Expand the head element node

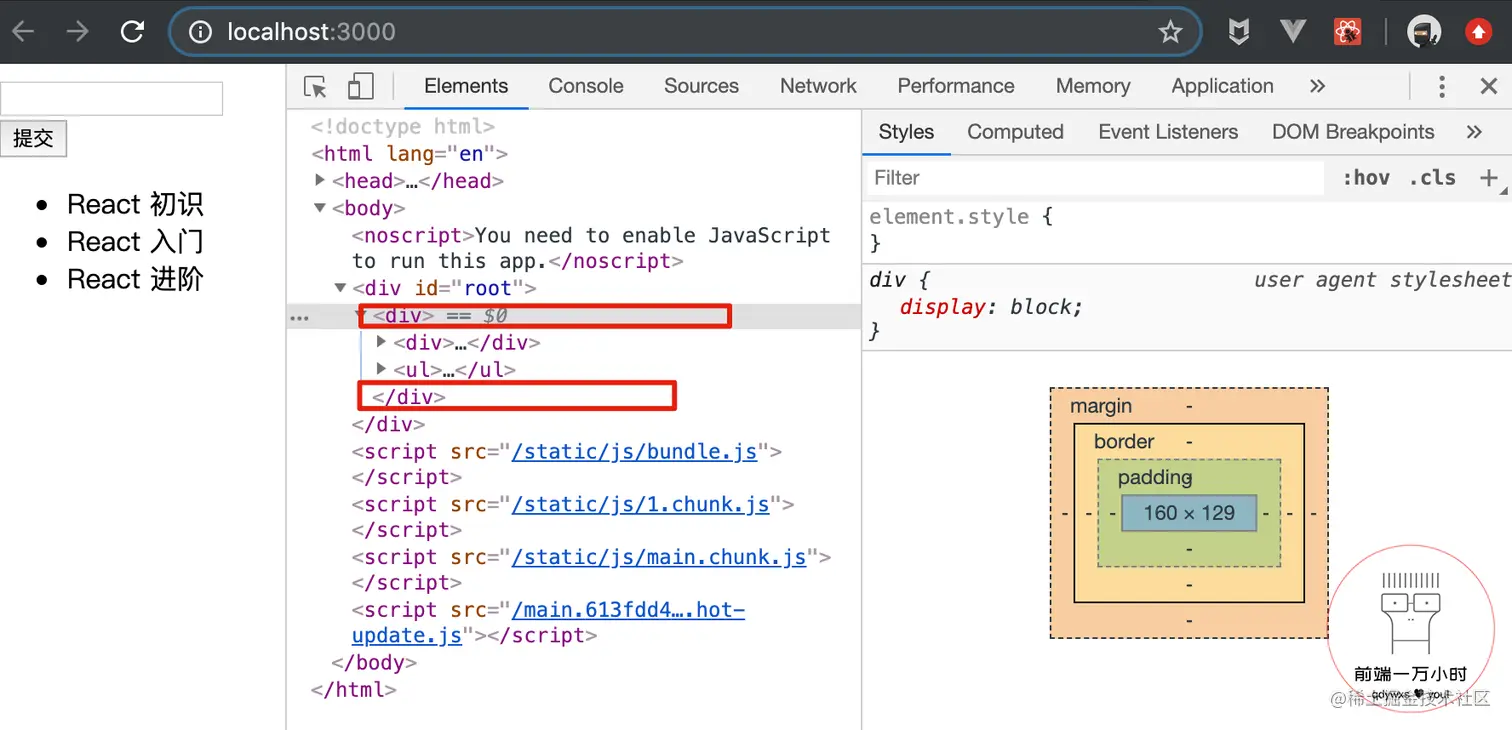click(x=320, y=180)
